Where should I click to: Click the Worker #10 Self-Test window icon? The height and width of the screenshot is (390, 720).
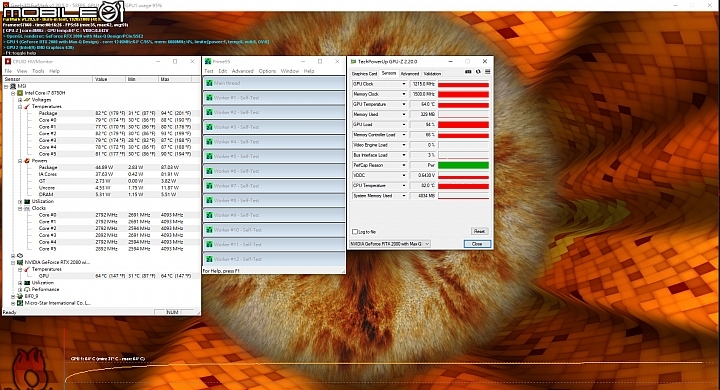pos(209,230)
